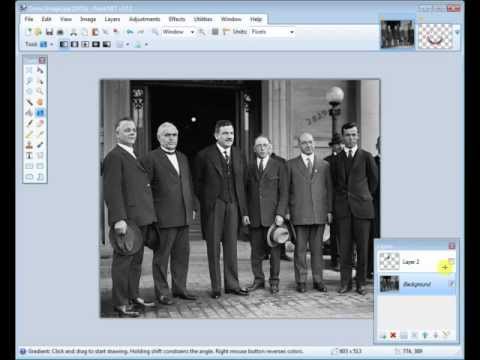This screenshot has width=480, height=360.
Task: Select the Clone Stamp tool
Action: (29, 145)
